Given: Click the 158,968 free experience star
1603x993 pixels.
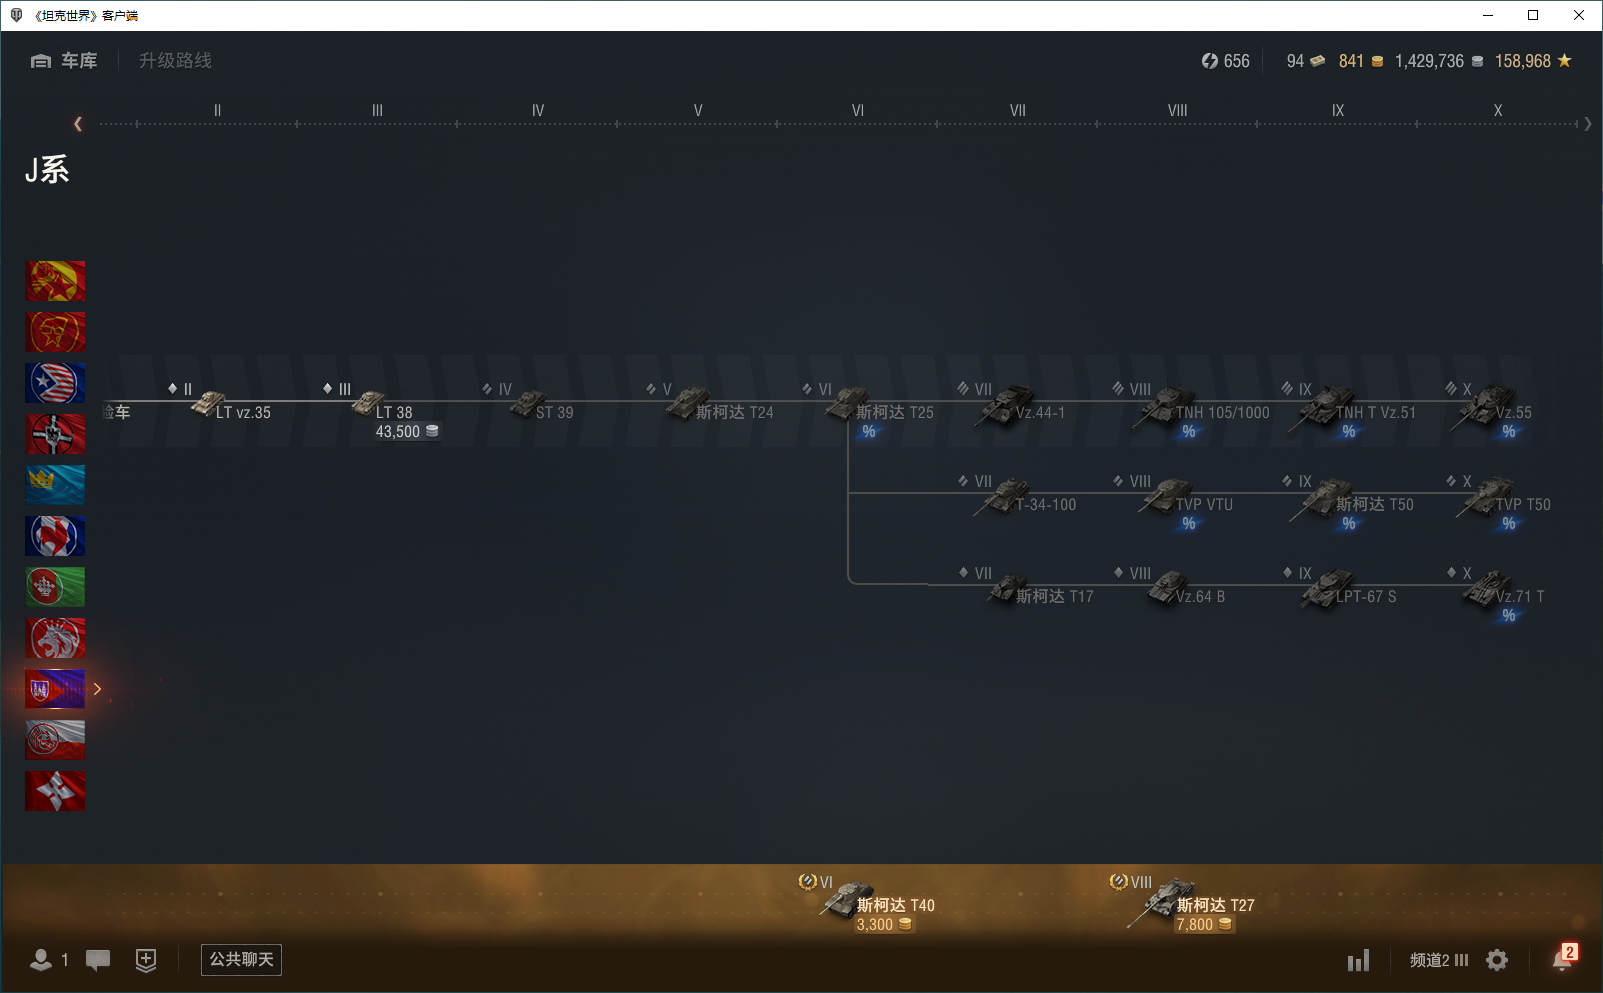Looking at the screenshot, I should click(x=1565, y=61).
